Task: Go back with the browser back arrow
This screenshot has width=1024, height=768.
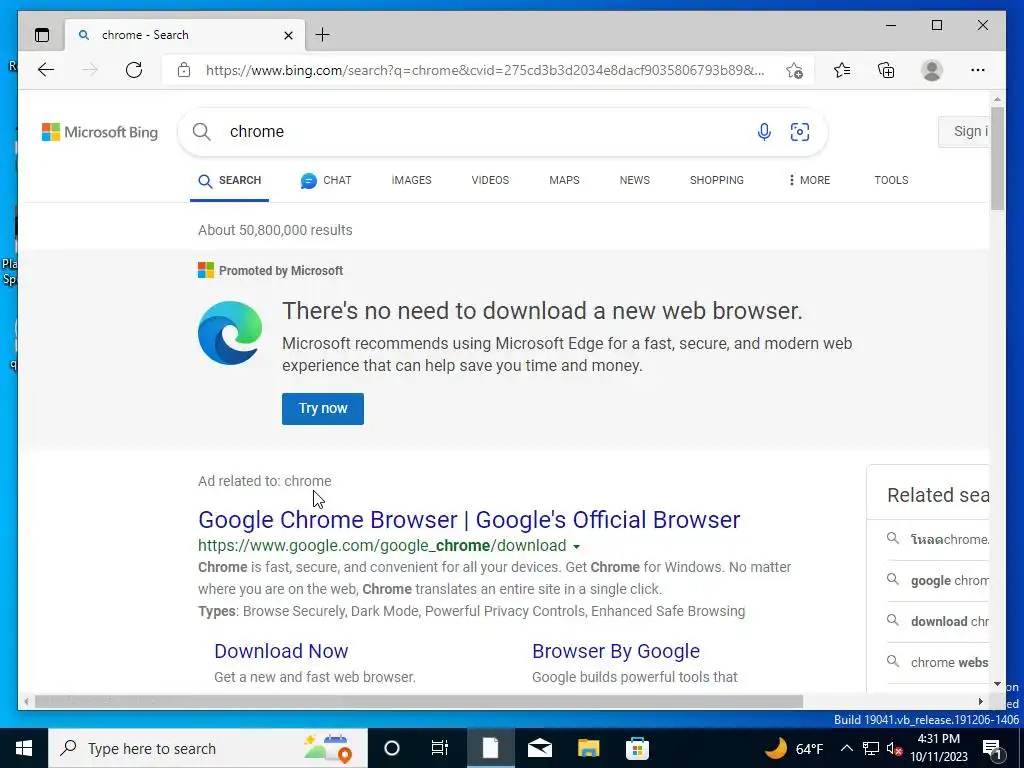Action: (46, 70)
